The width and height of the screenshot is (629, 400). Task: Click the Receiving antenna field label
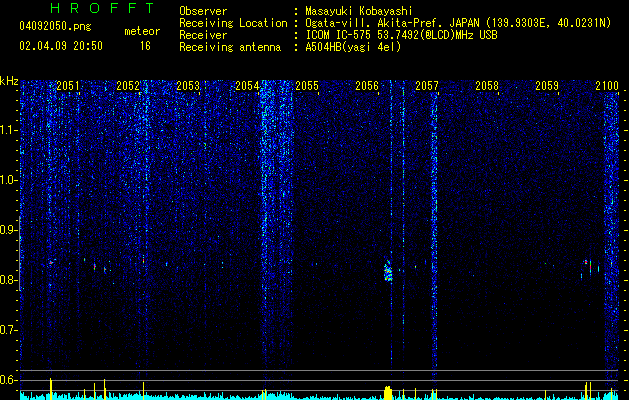pos(230,47)
